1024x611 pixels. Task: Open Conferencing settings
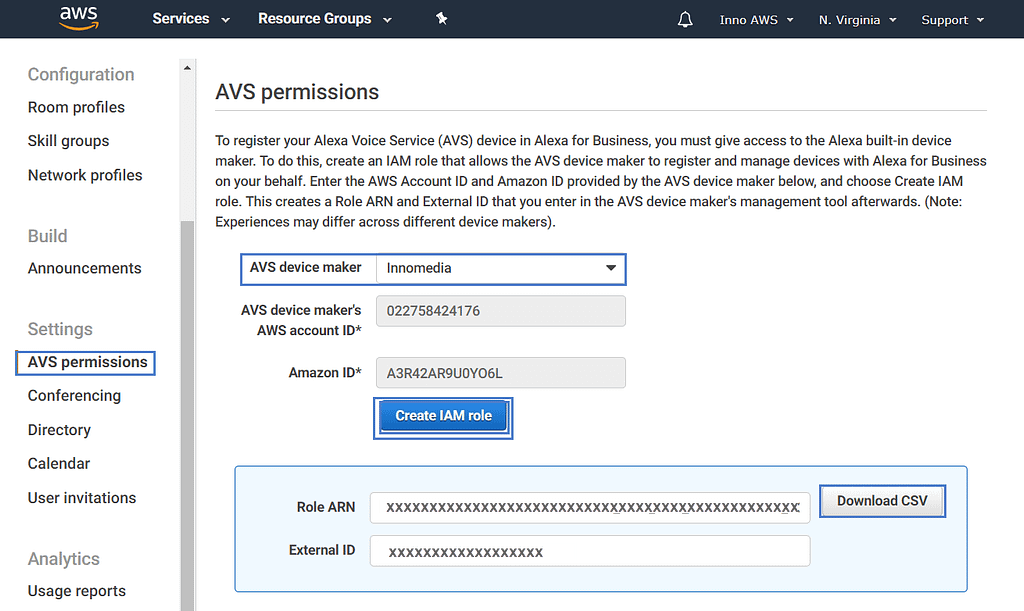(x=74, y=396)
